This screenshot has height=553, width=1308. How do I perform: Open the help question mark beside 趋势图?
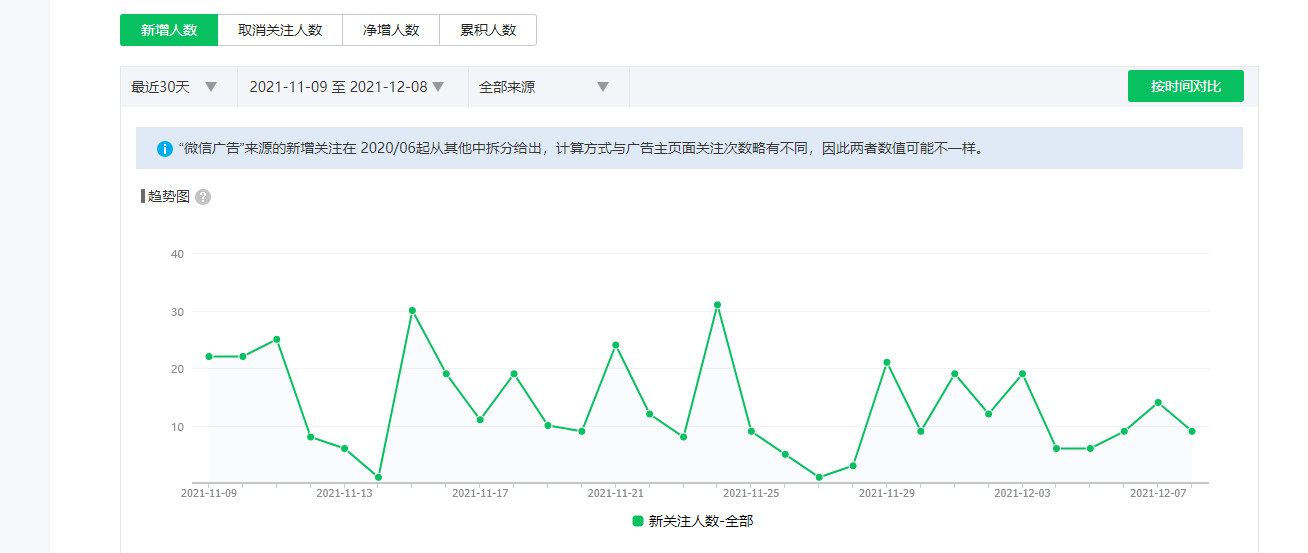click(x=203, y=197)
